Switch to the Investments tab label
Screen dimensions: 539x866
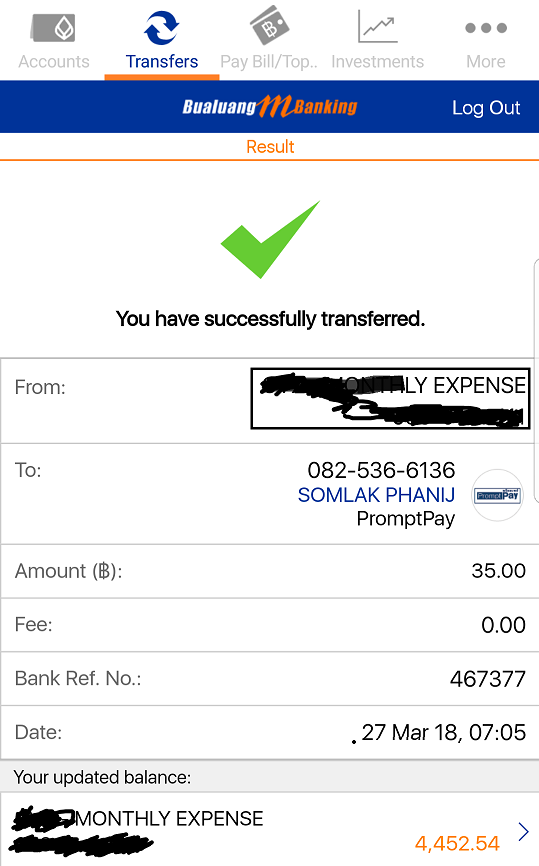(x=378, y=61)
